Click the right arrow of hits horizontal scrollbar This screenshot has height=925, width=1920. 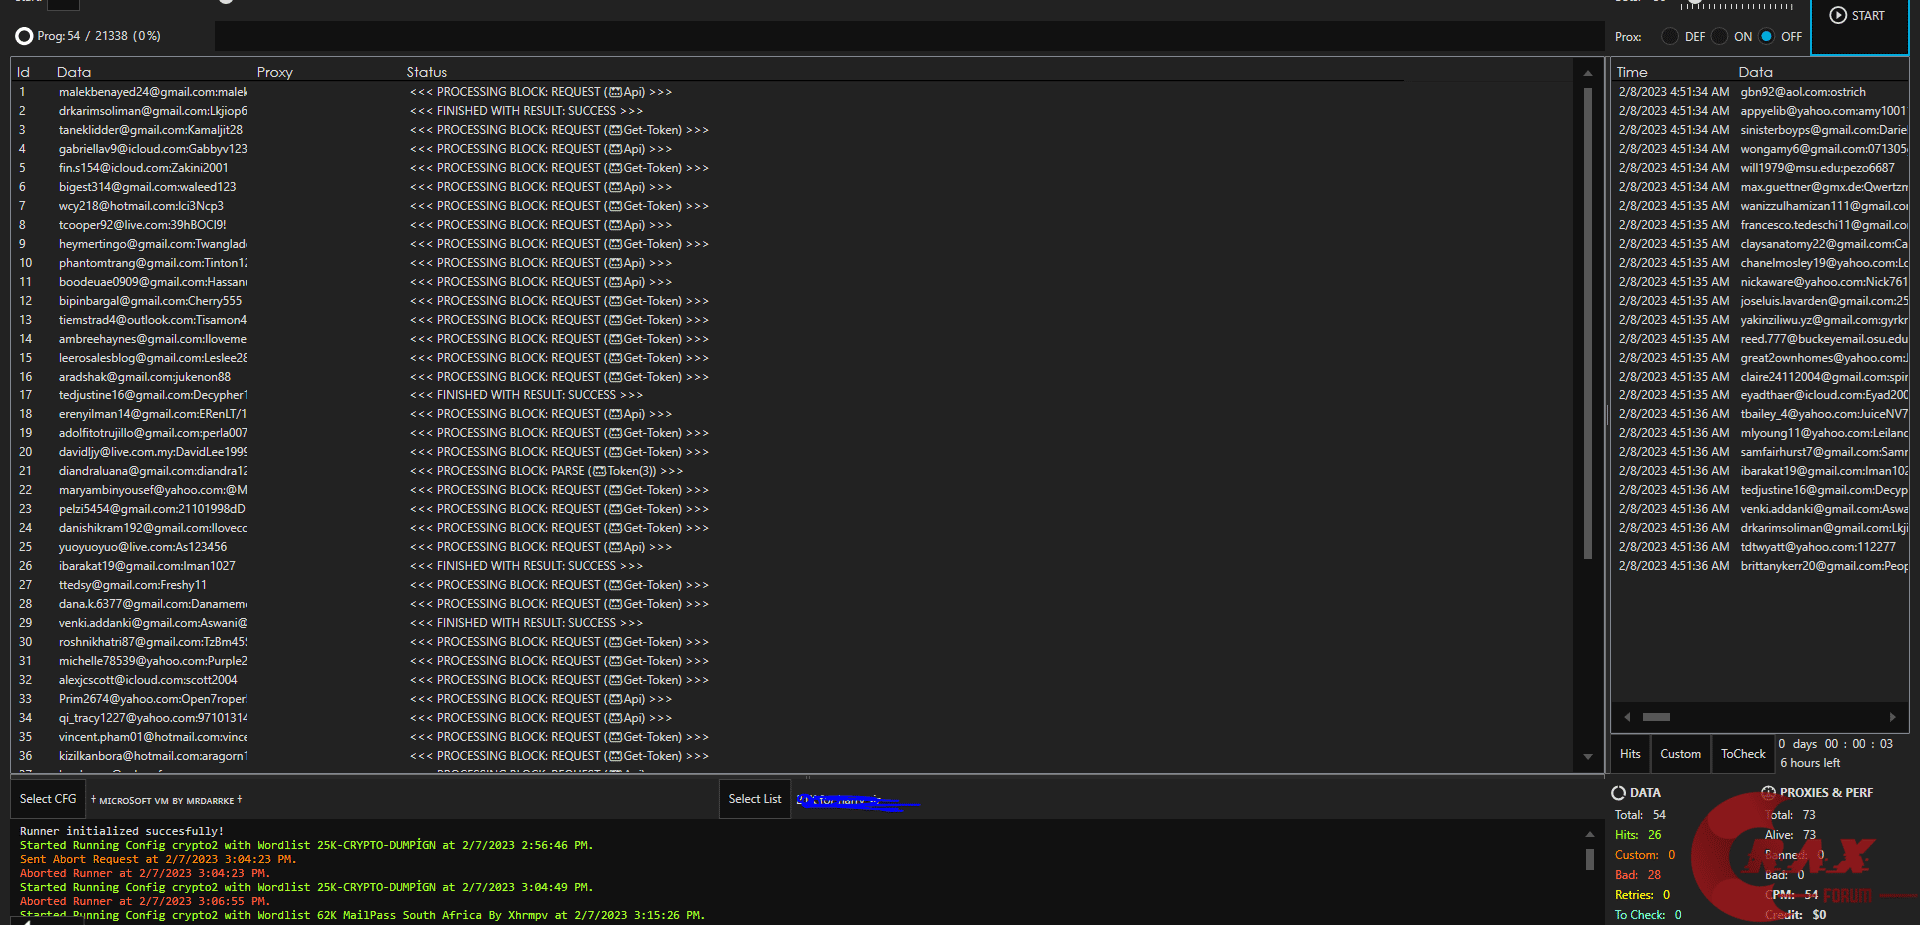pos(1892,717)
